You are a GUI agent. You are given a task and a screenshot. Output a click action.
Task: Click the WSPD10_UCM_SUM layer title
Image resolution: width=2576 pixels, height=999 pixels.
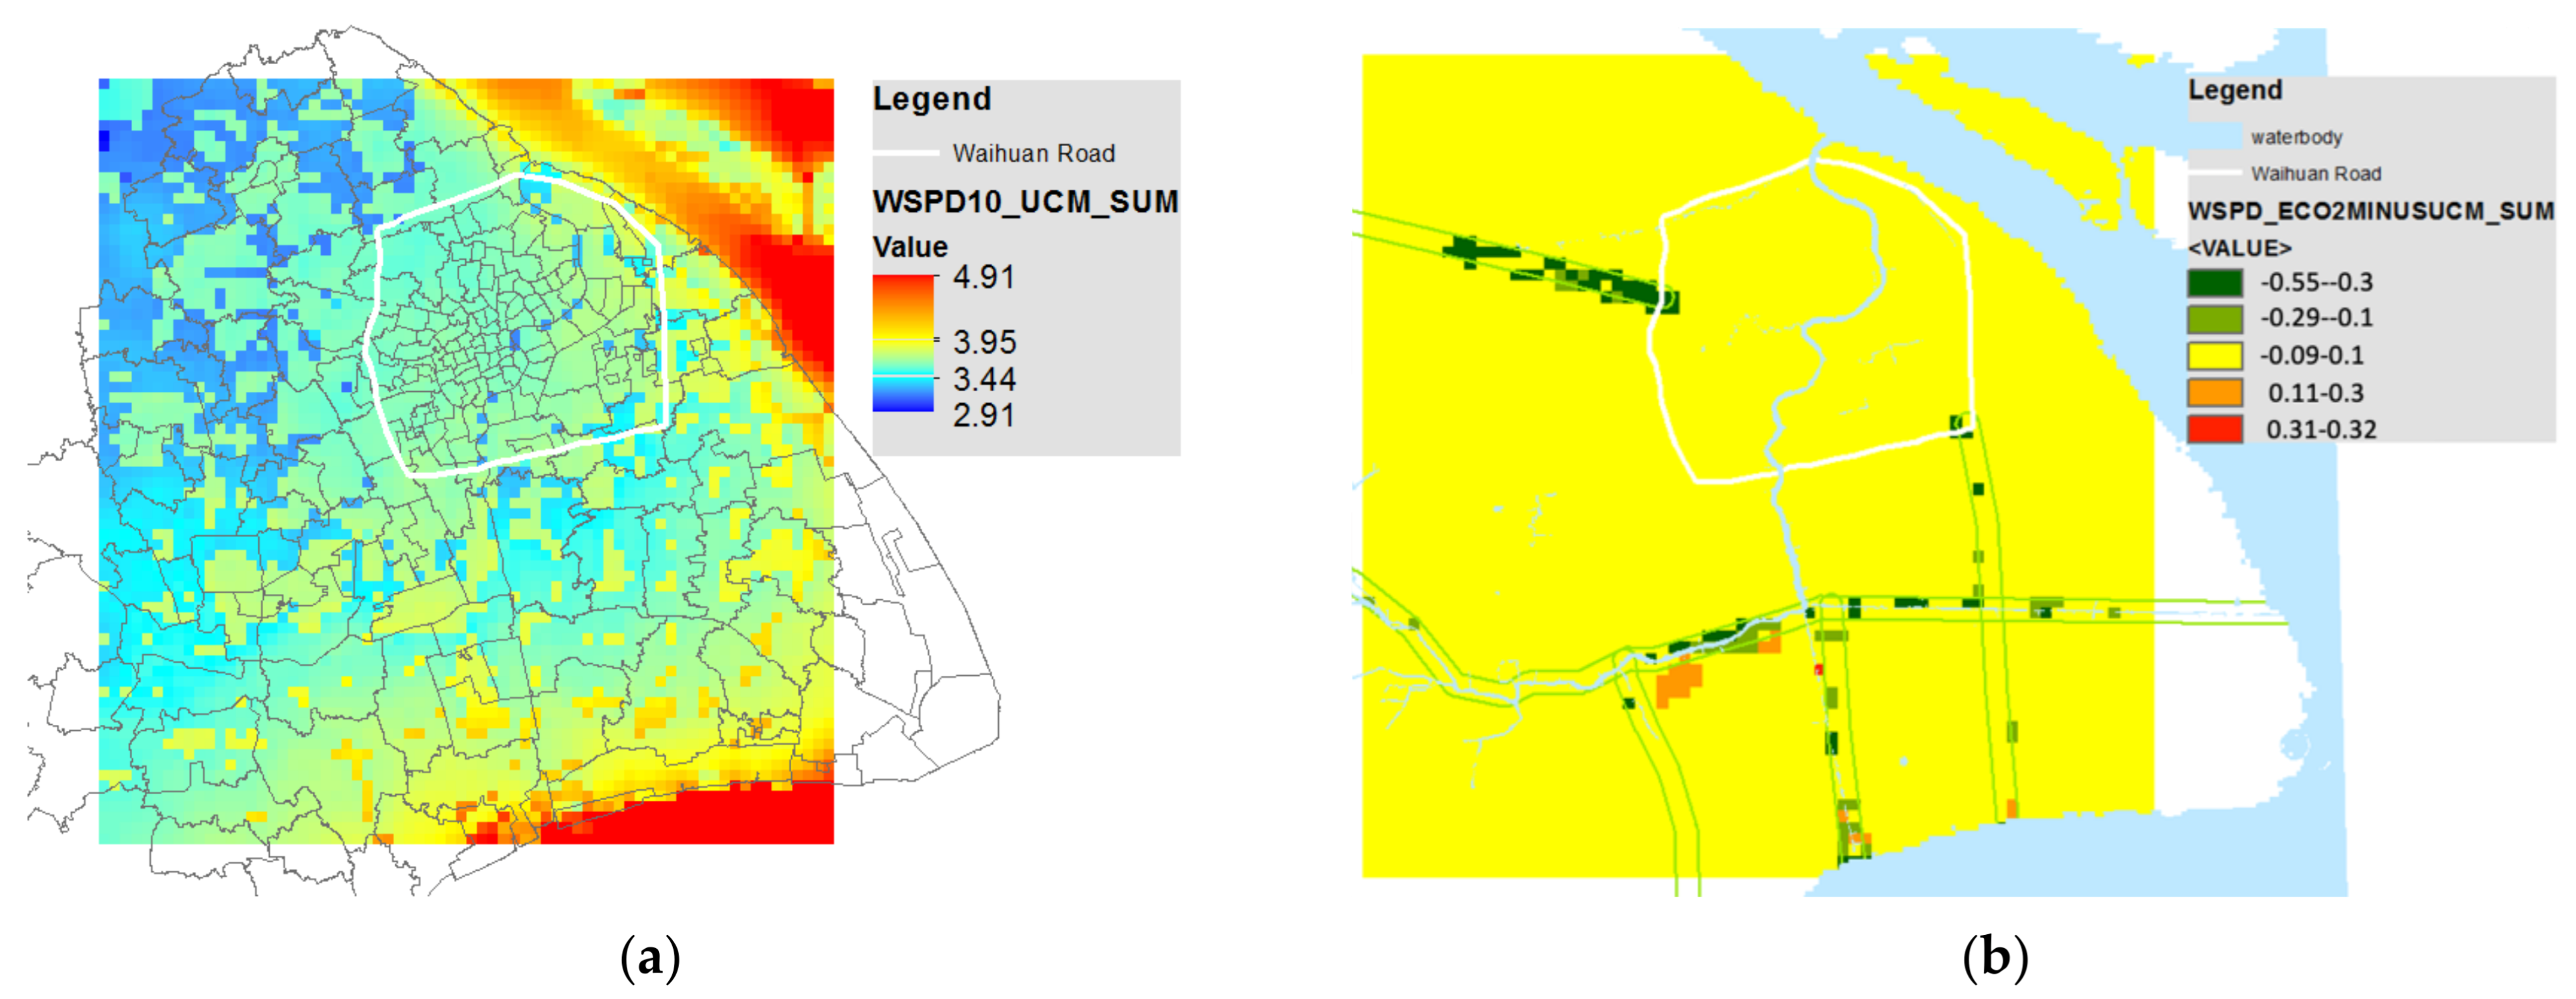click(1025, 202)
